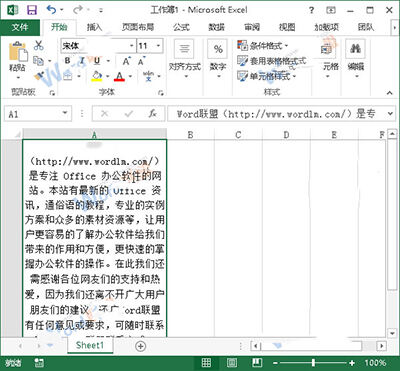This screenshot has width=400, height=371.
Task: Select the Format Painter brush
Action: pos(39,76)
